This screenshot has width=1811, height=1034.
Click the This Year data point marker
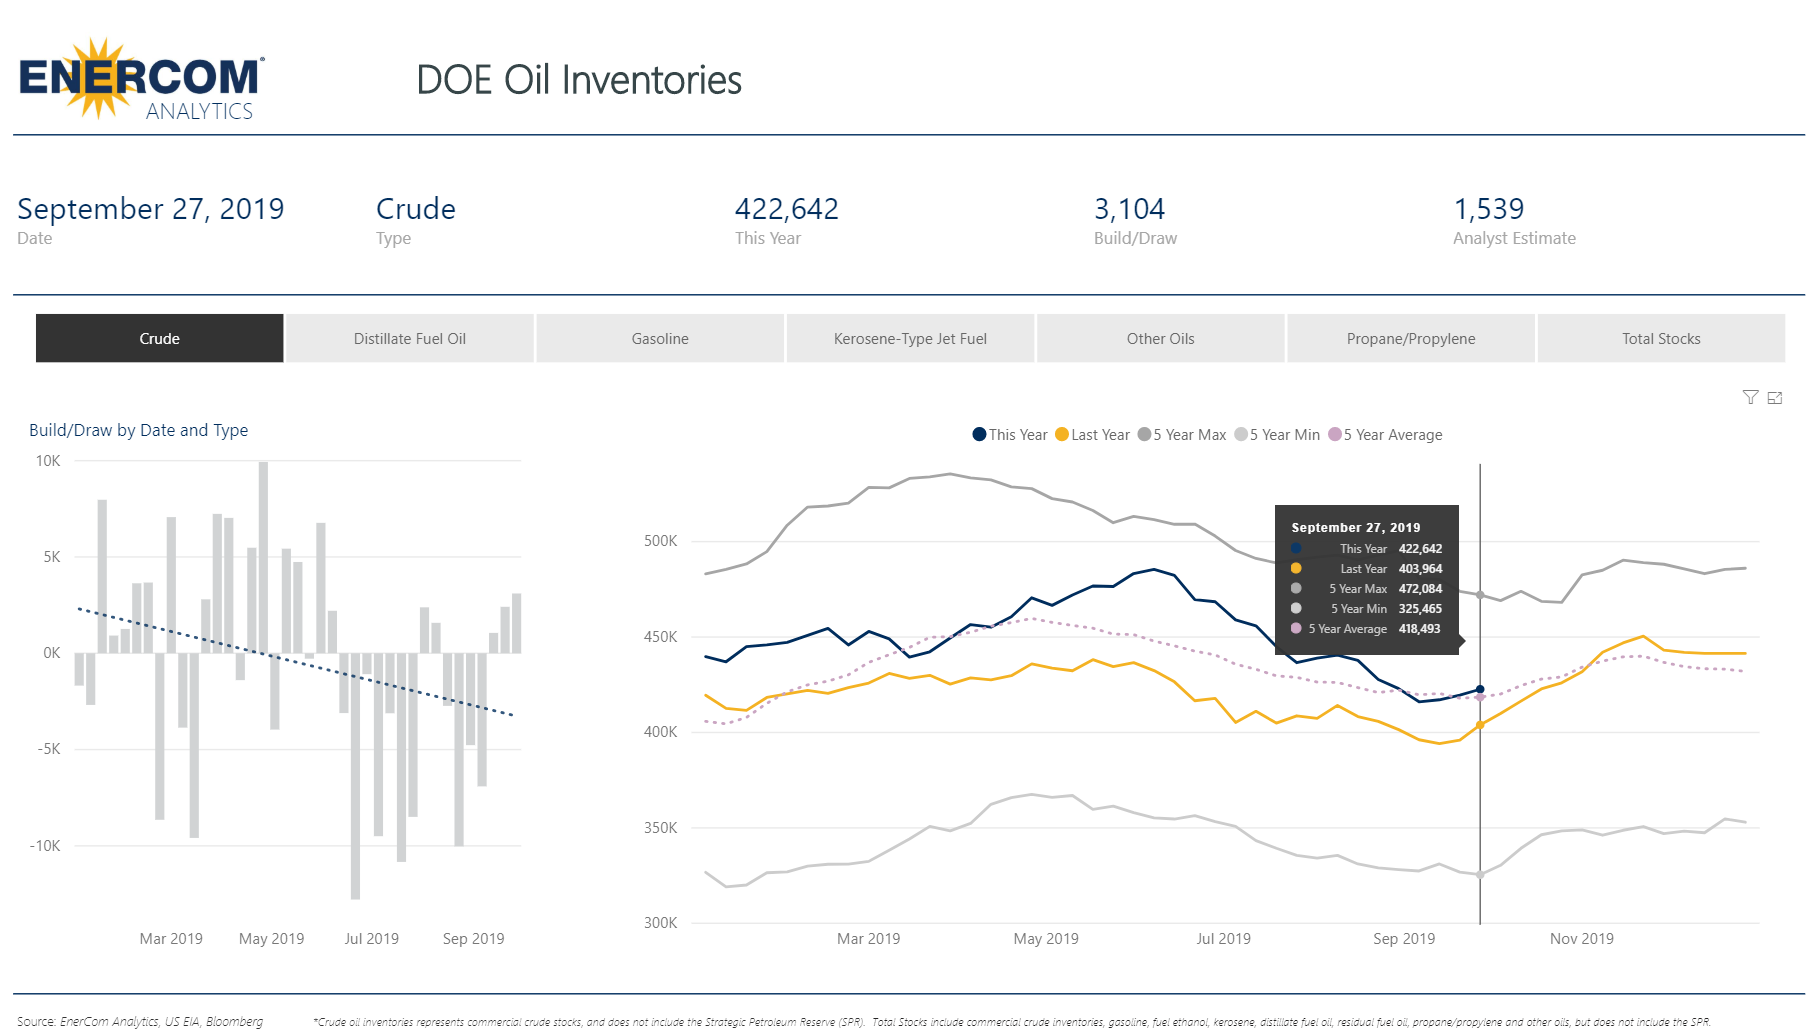(1480, 689)
